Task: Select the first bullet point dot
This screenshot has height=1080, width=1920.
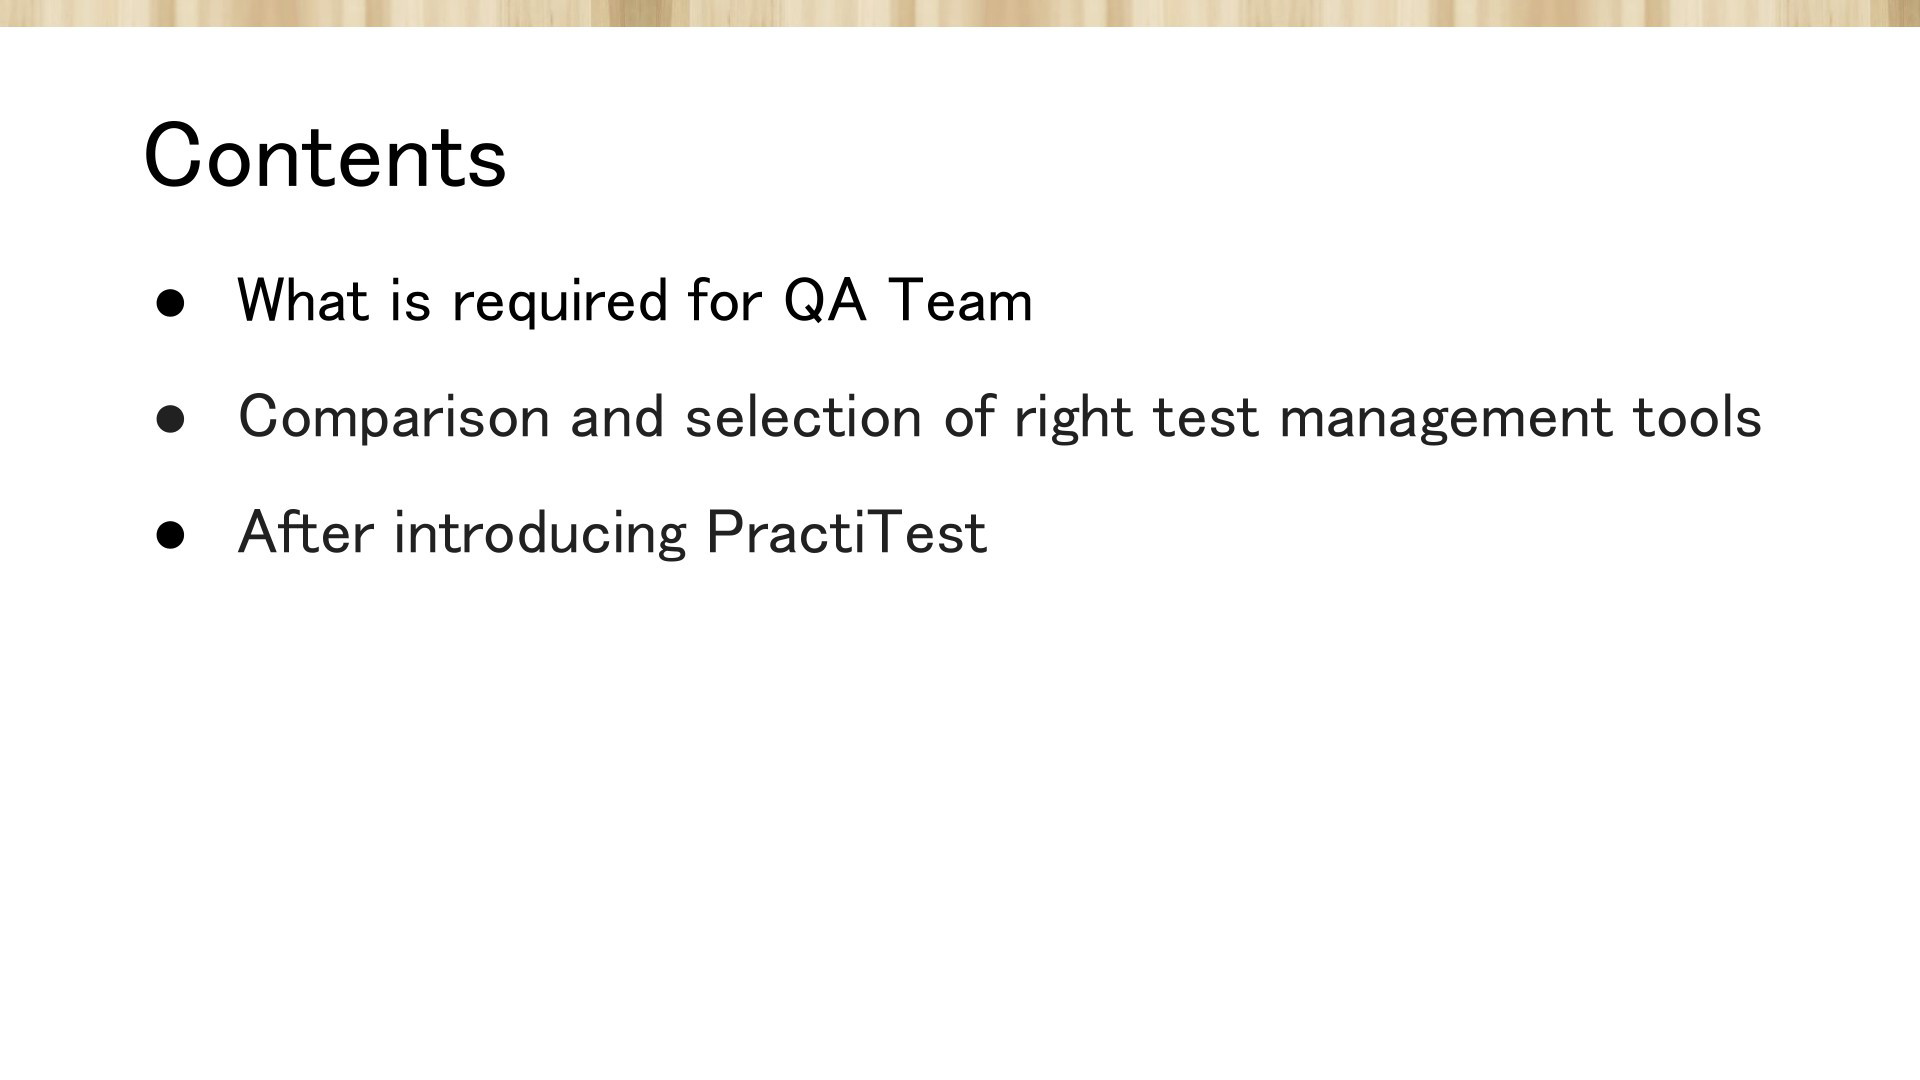Action: (171, 303)
